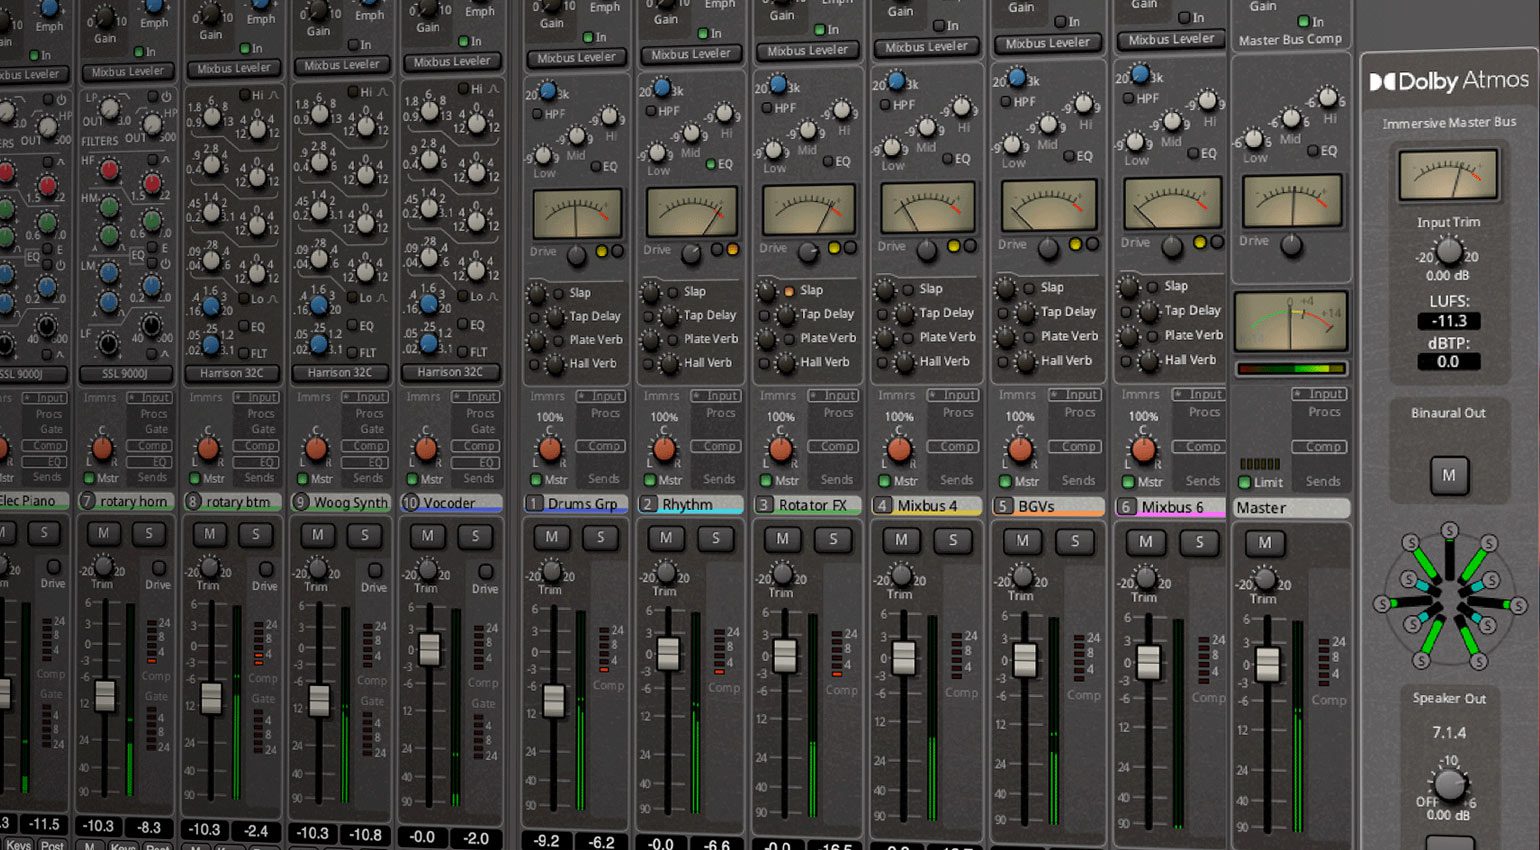This screenshot has height=850, width=1540.
Task: Solo the rotary horn channel
Action: coord(149,533)
